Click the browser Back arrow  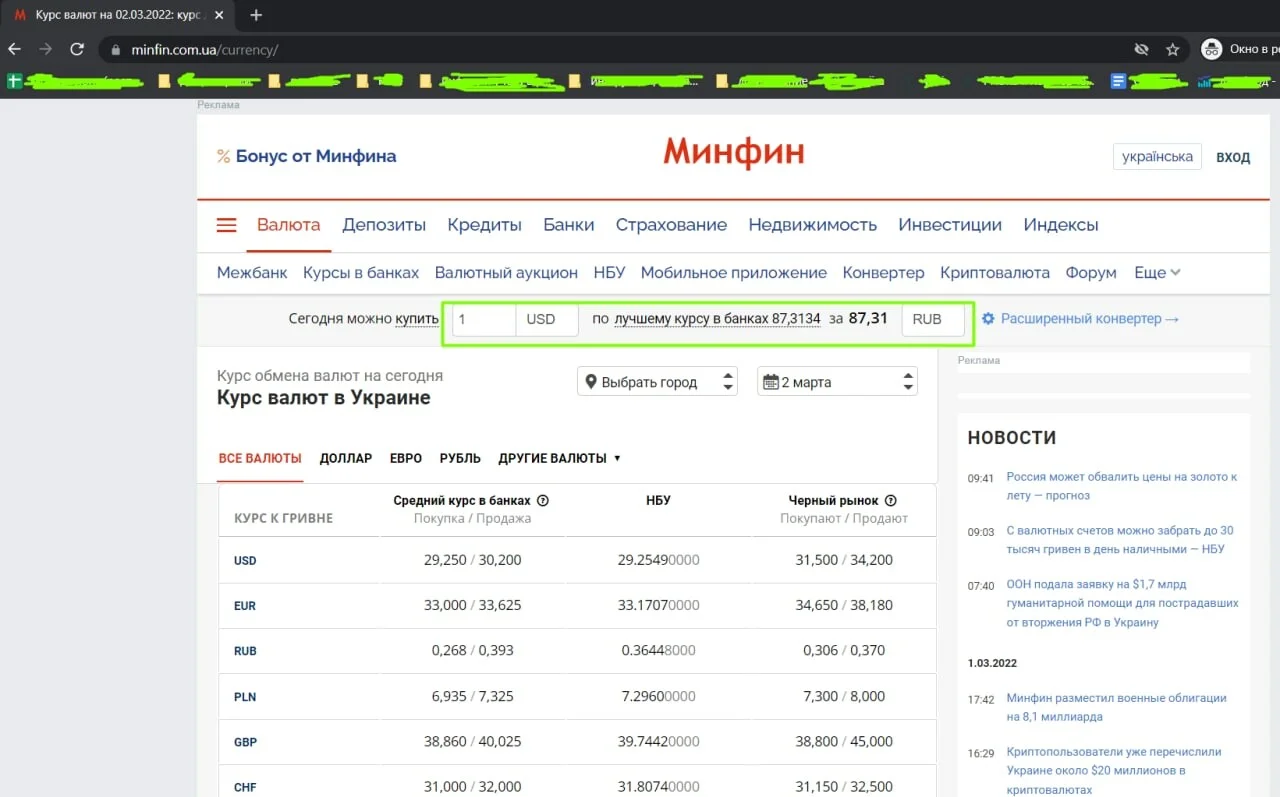(14, 49)
